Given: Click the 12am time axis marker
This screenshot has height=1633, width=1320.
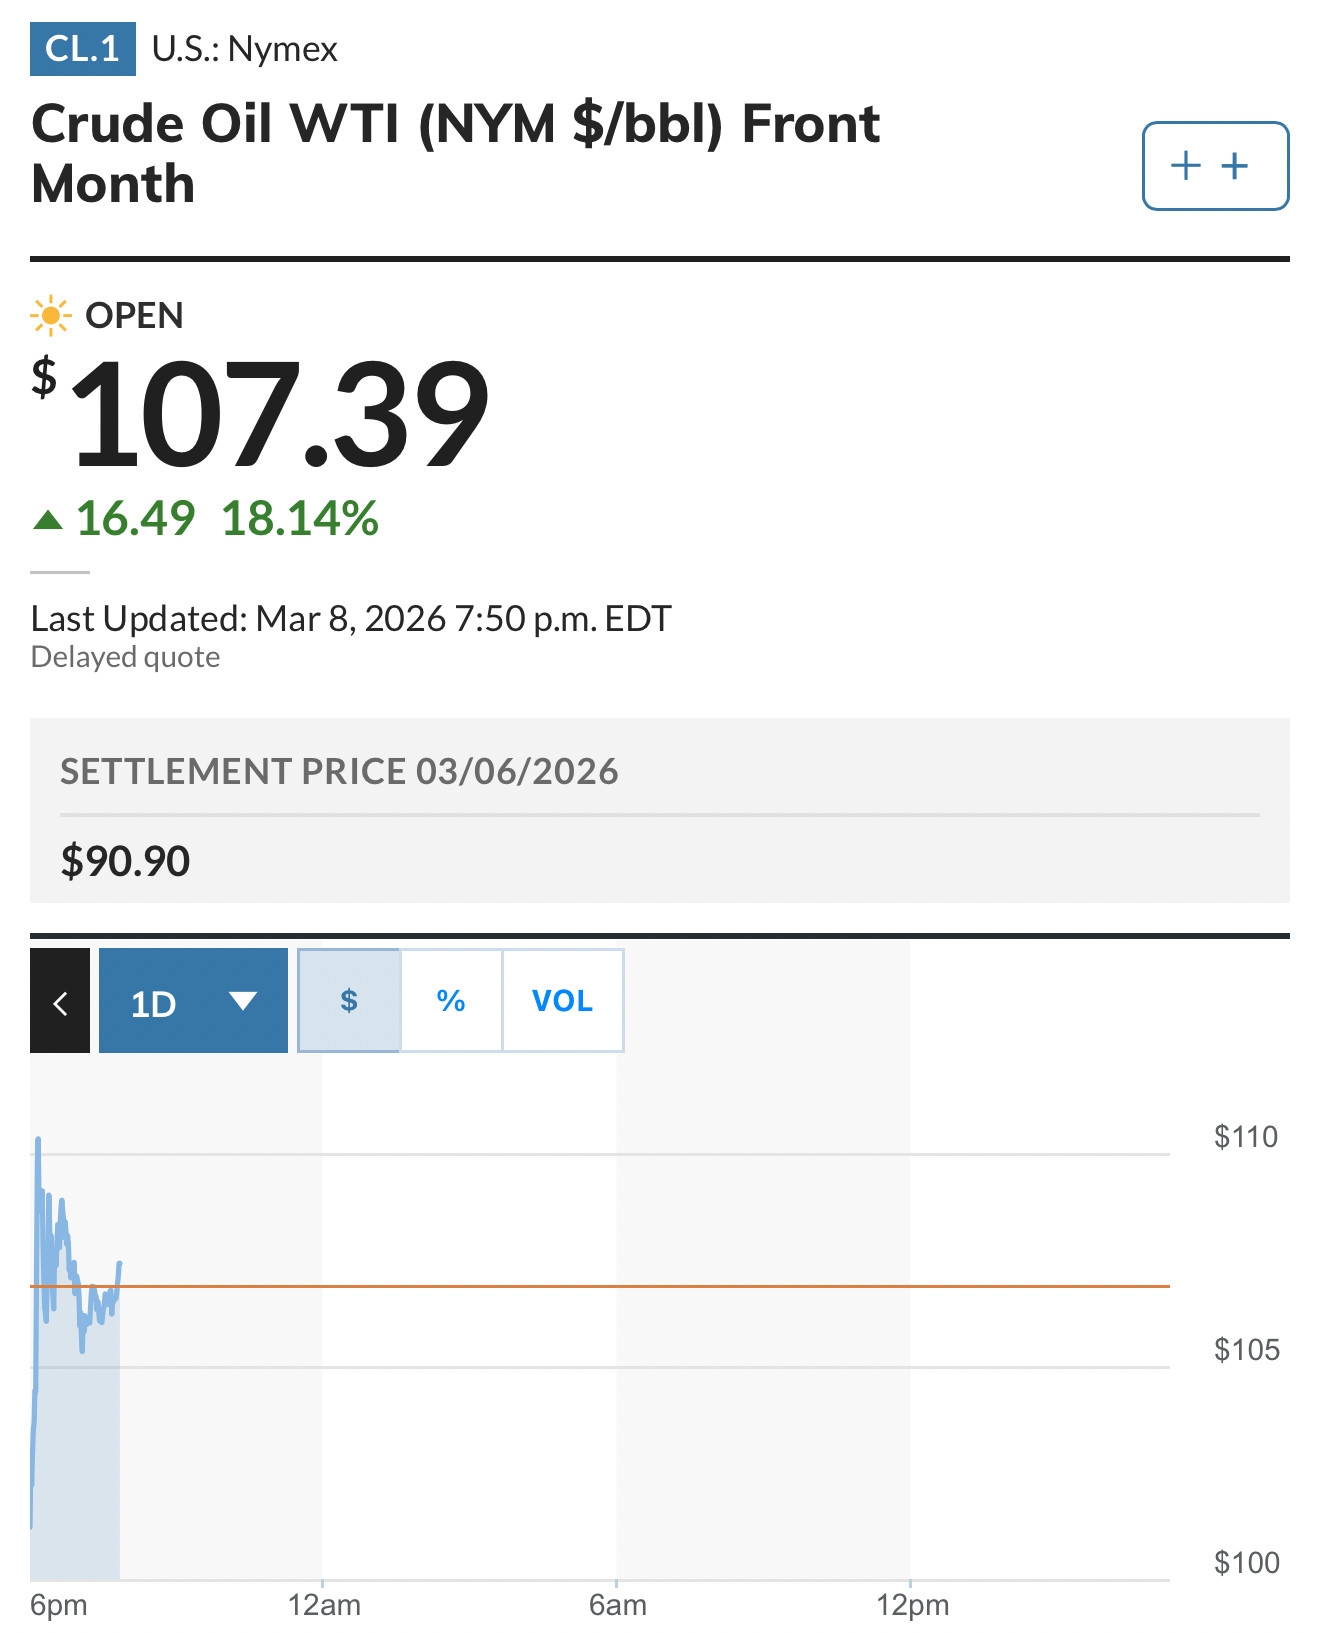Looking at the screenshot, I should coord(324,1605).
